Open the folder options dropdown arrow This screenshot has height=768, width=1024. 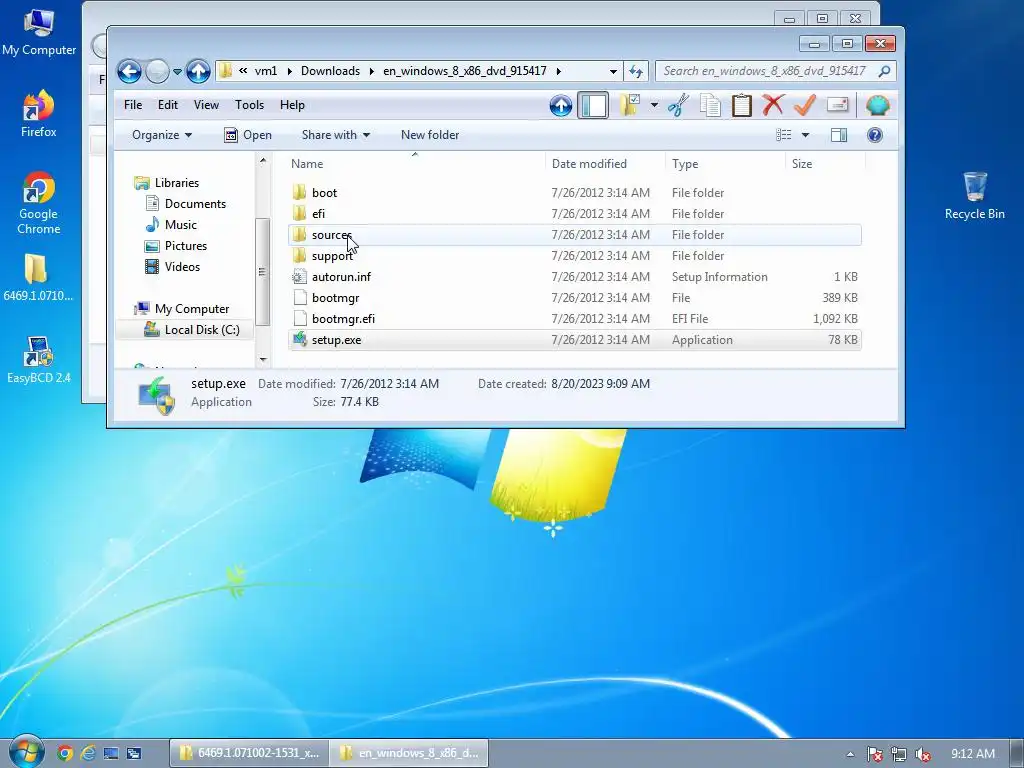654,105
